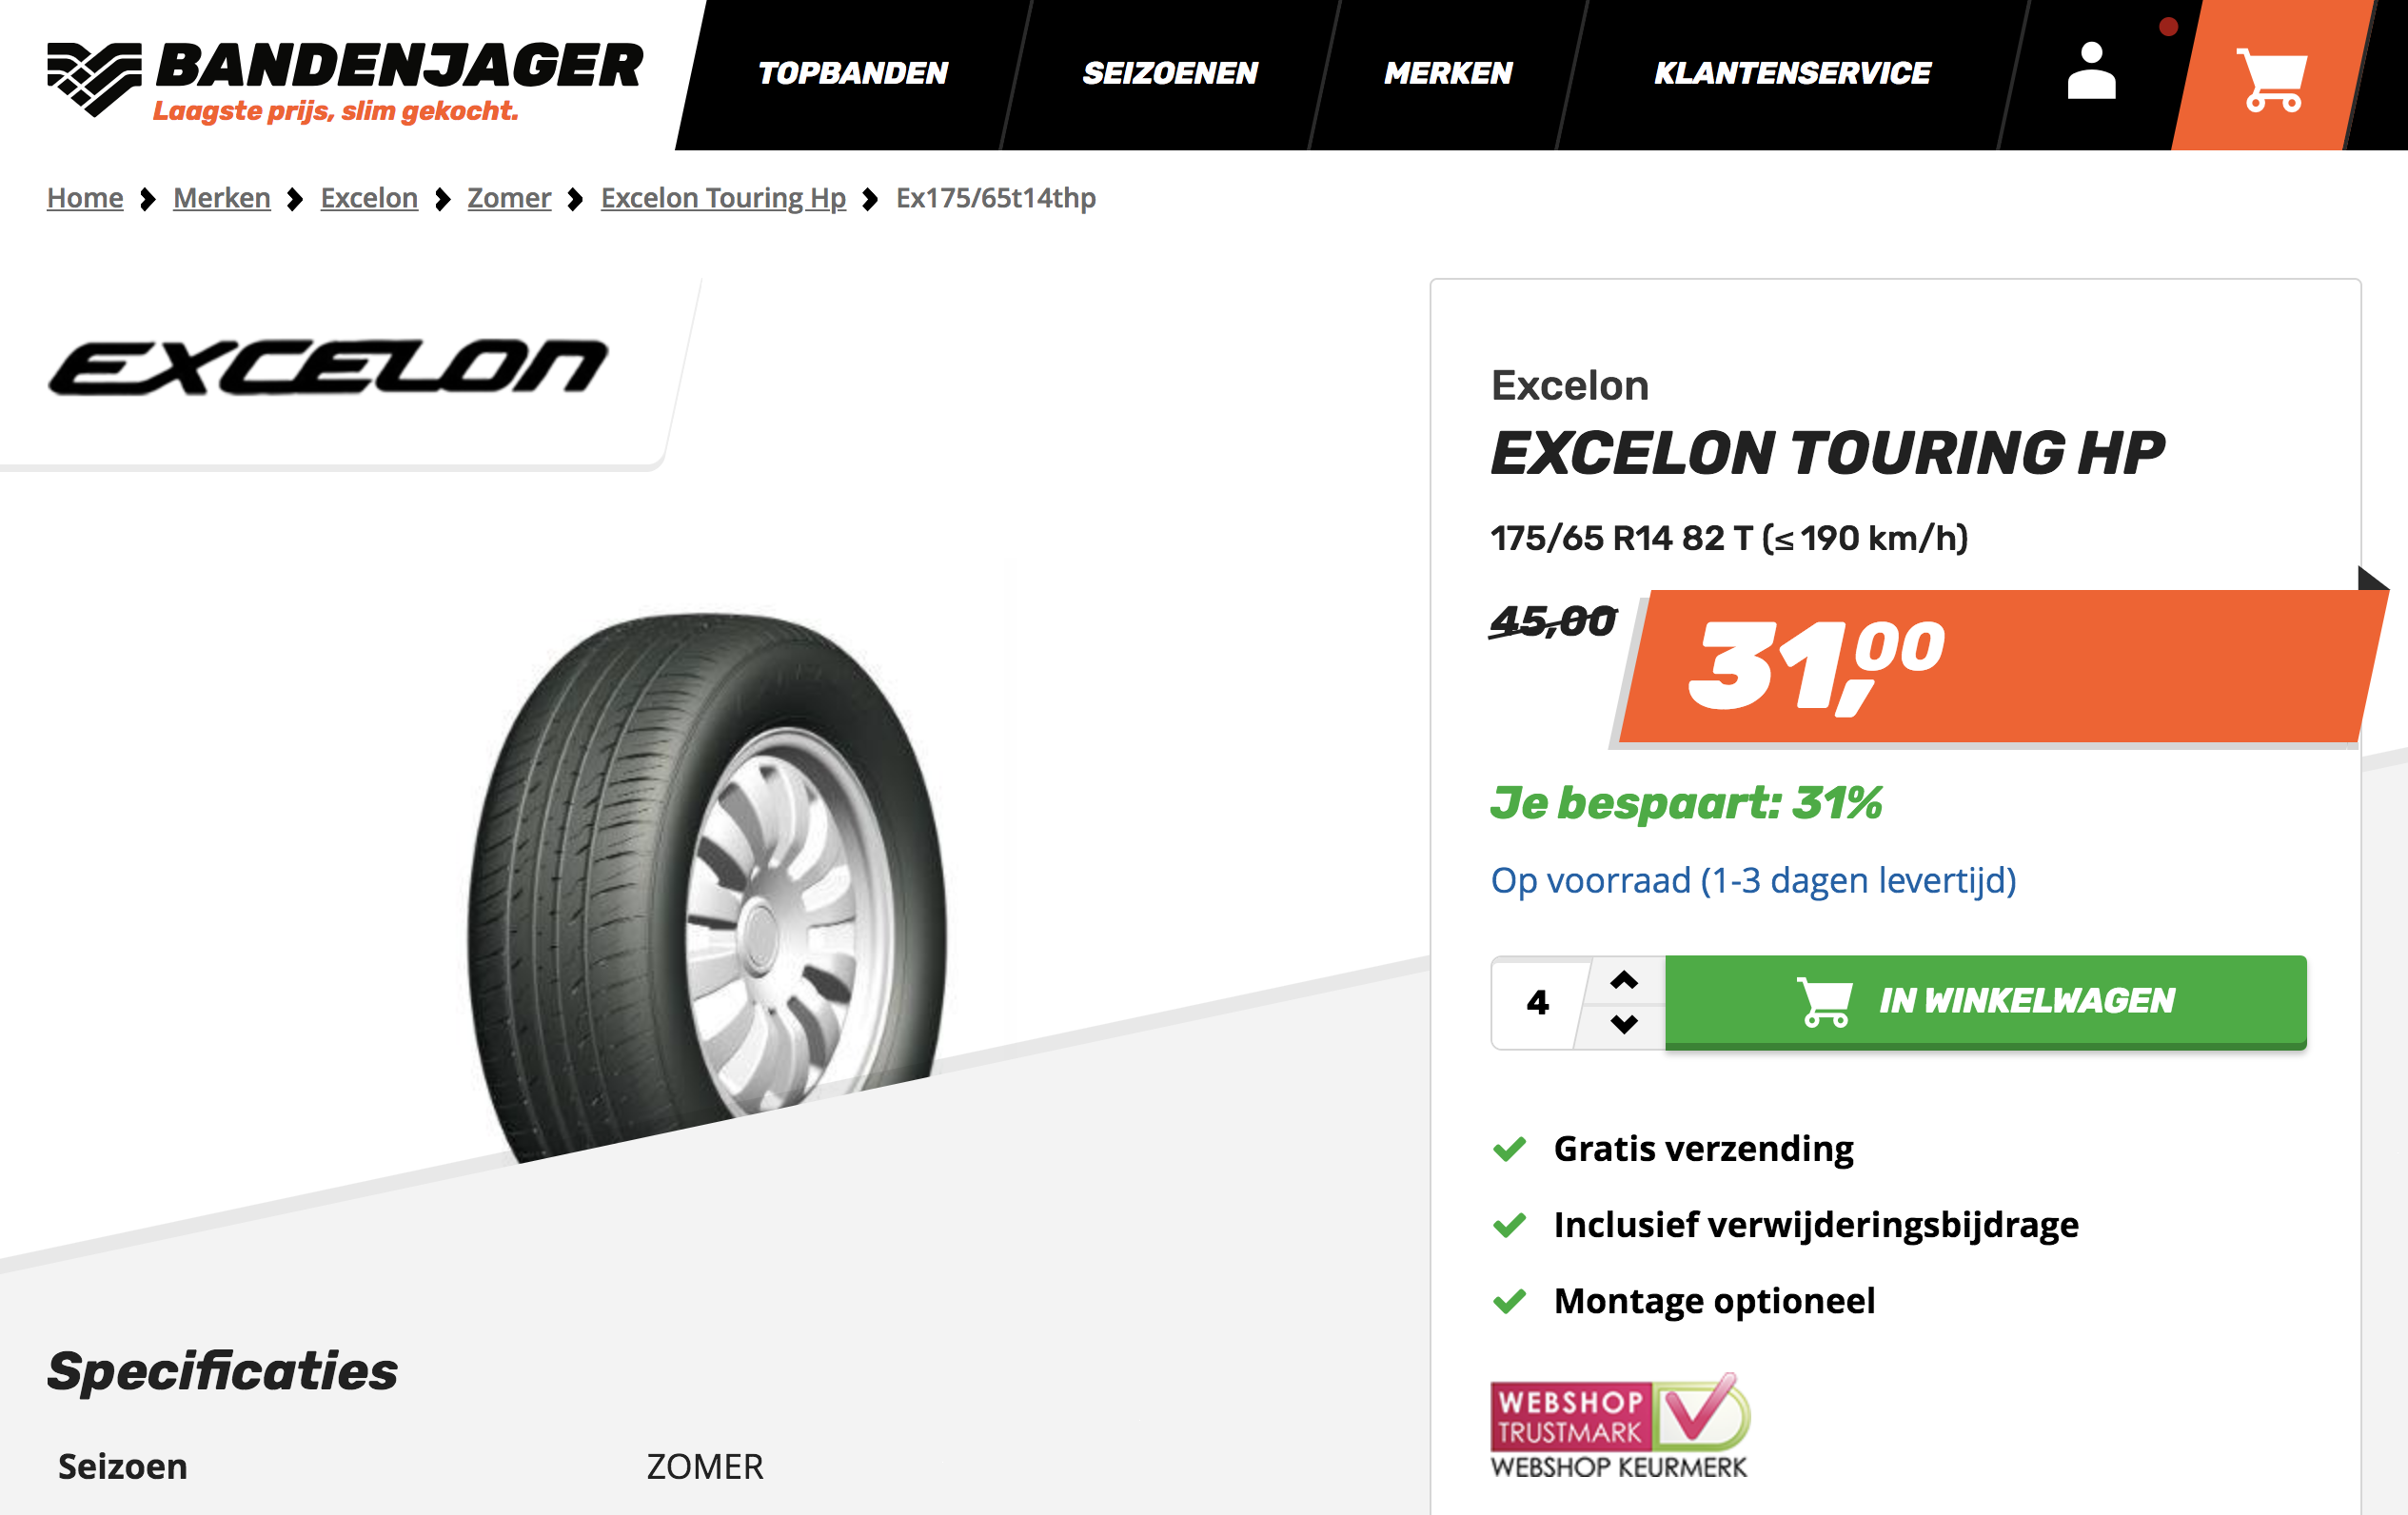
Task: Open the Excelon Touring Hp breadcrumb
Action: tap(723, 198)
